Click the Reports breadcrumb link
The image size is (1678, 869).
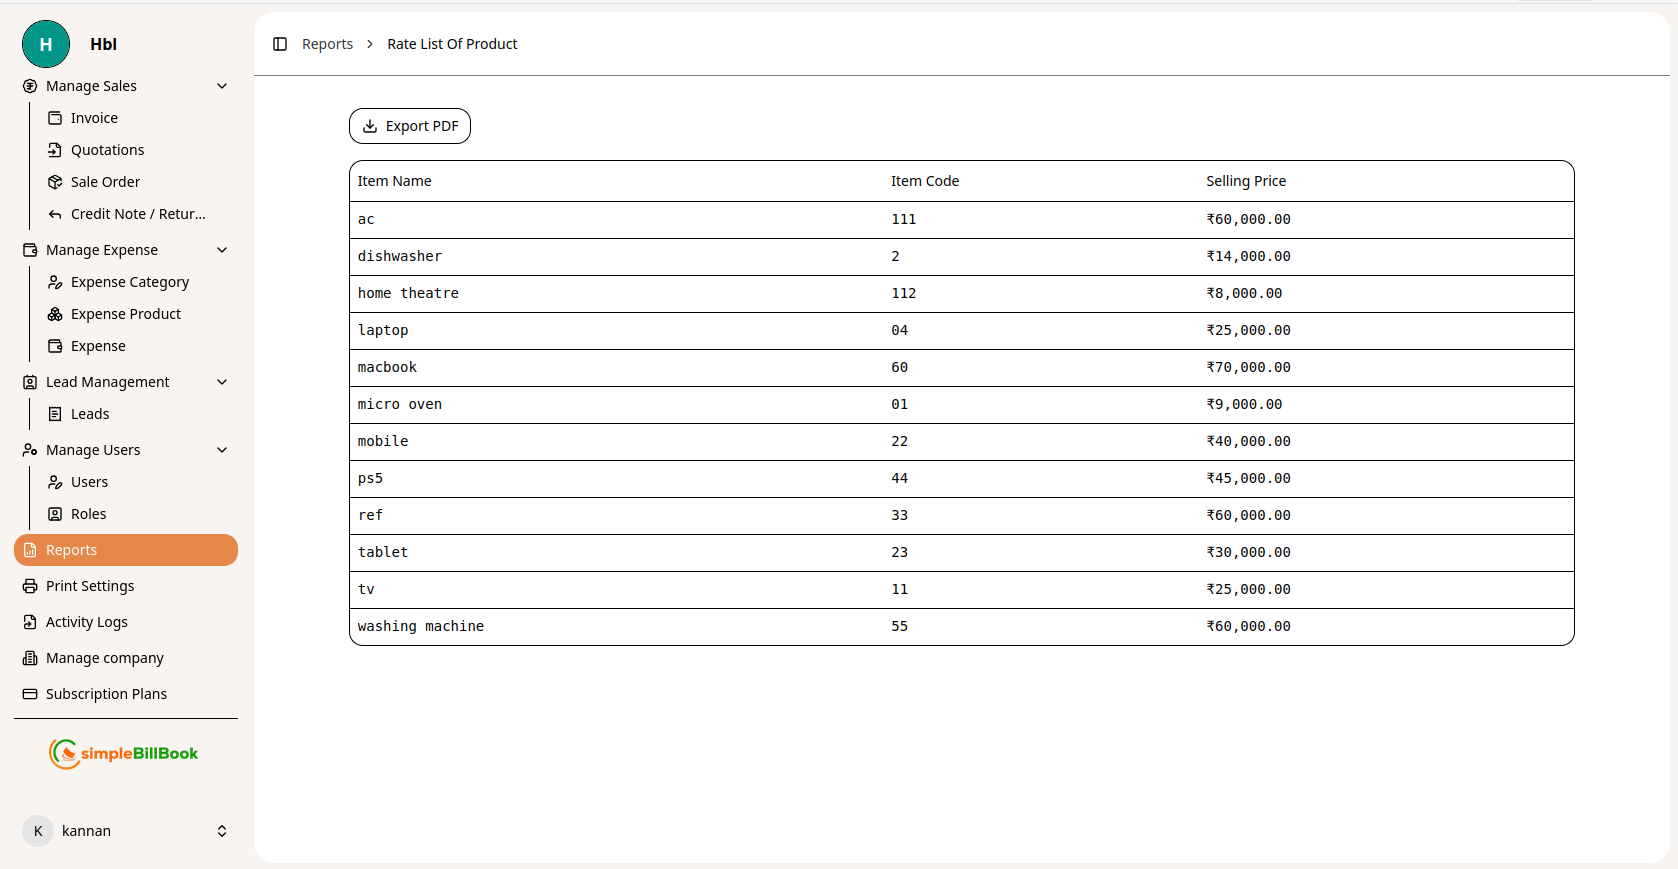pyautogui.click(x=327, y=44)
